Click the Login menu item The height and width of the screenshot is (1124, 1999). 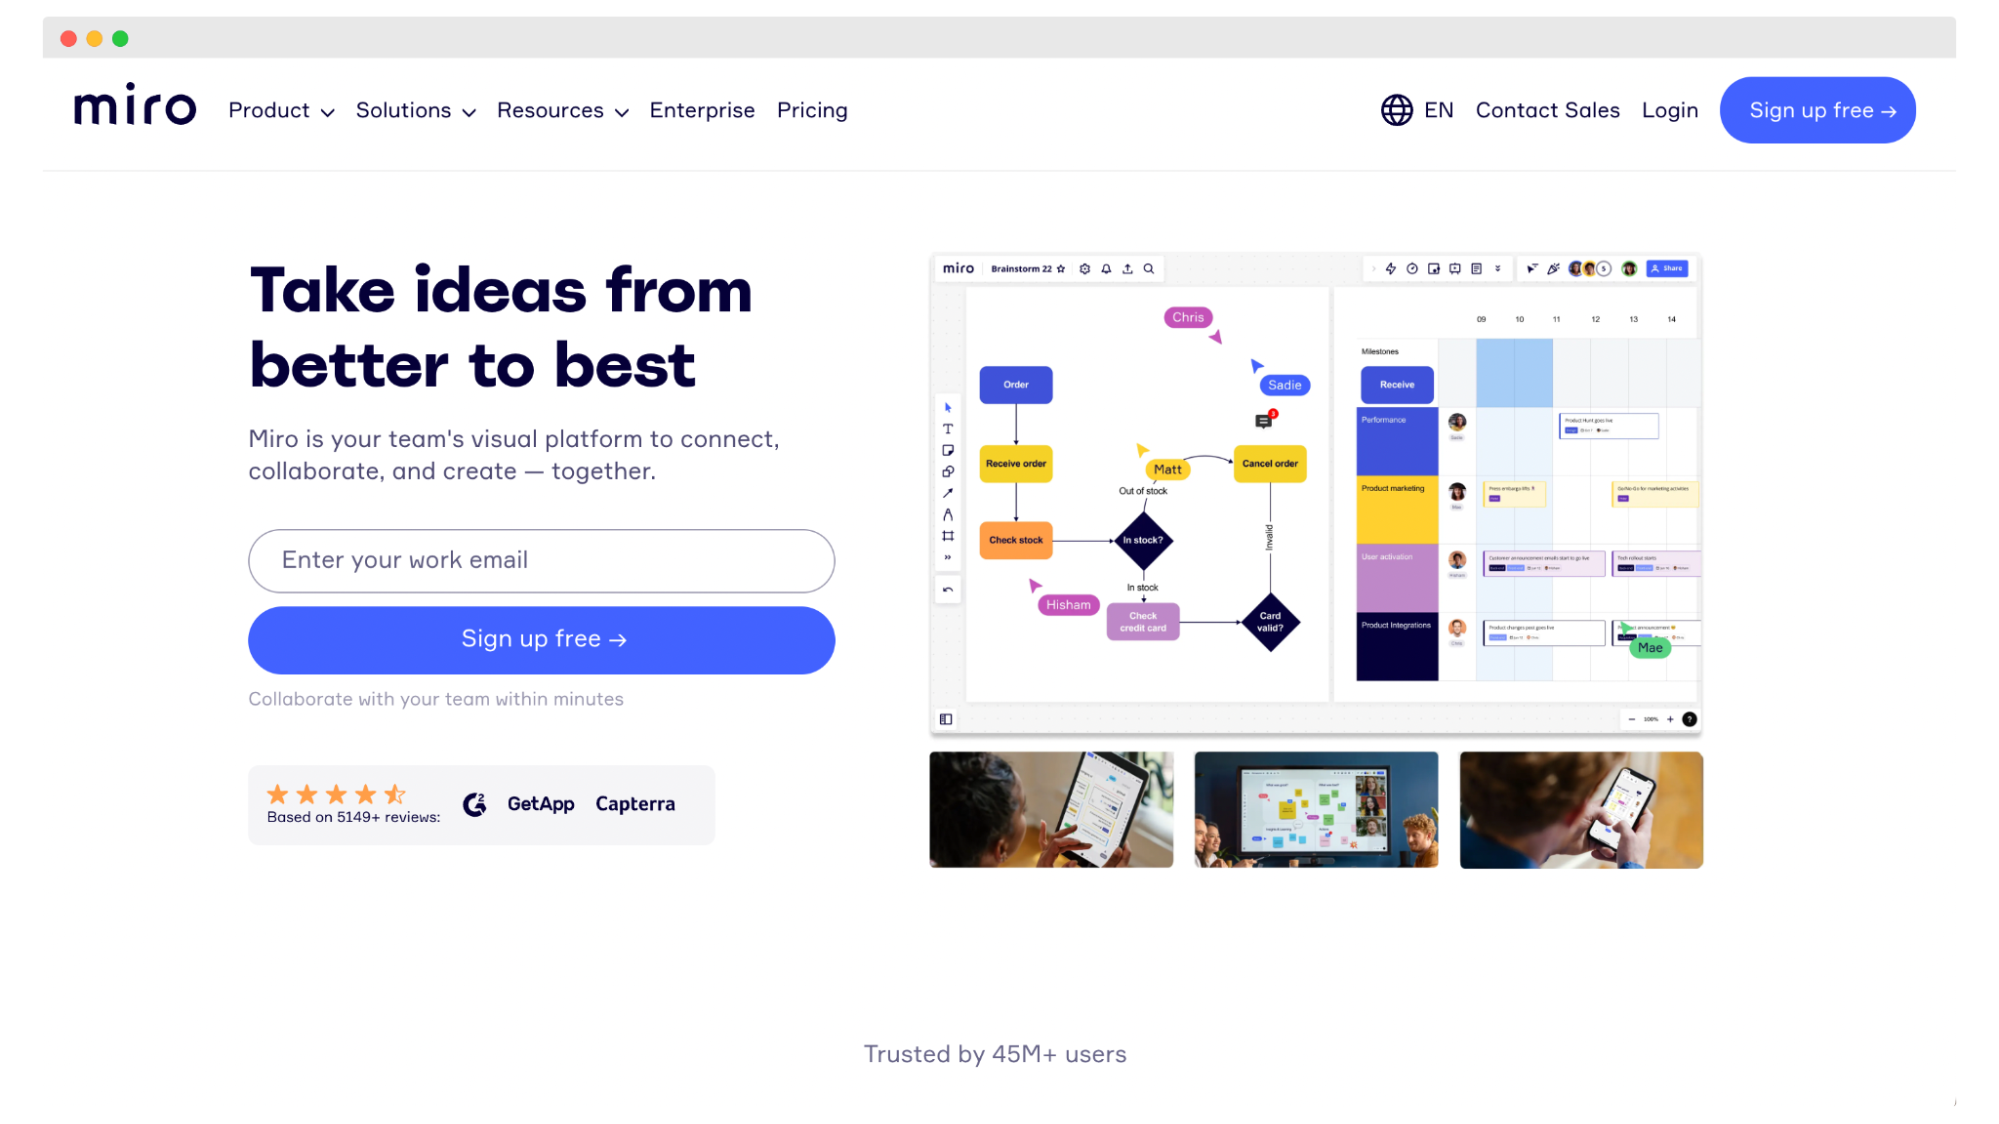tap(1669, 110)
